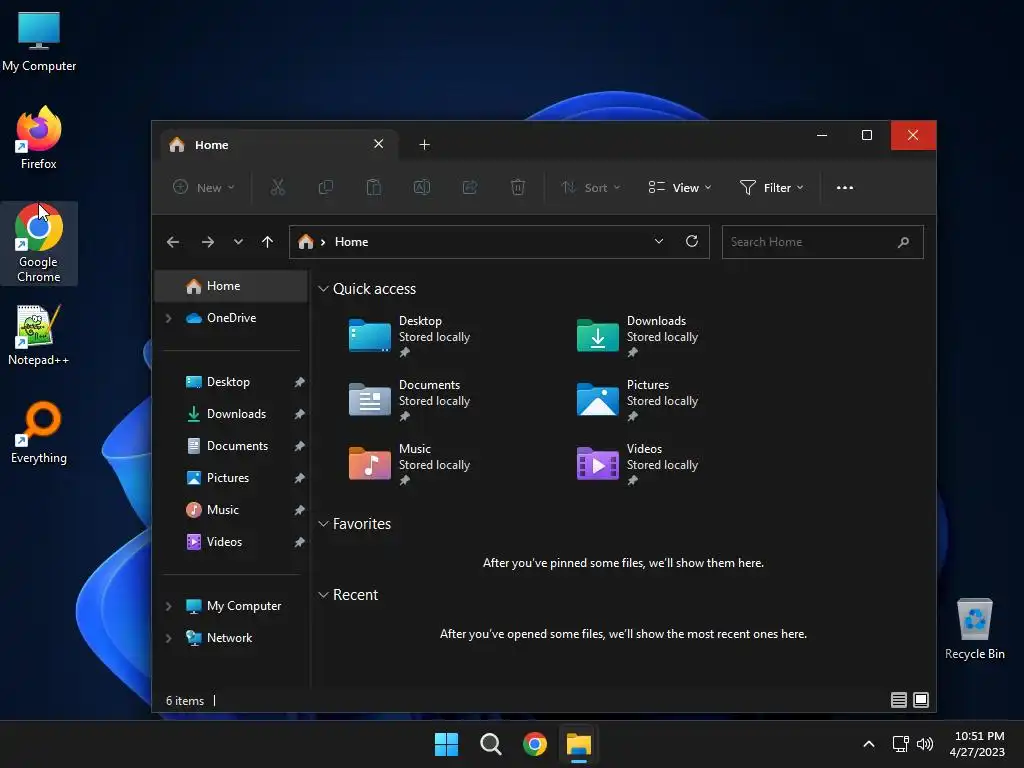The width and height of the screenshot is (1024, 768).
Task: Refresh the Home folder view
Action: [x=692, y=242]
